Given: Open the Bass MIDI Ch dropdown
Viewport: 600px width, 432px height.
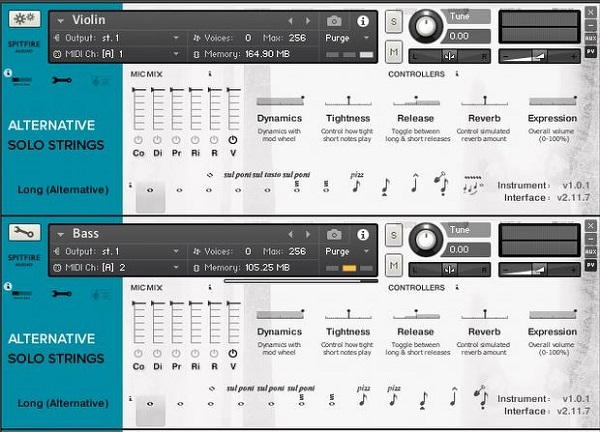Looking at the screenshot, I should tap(117, 267).
